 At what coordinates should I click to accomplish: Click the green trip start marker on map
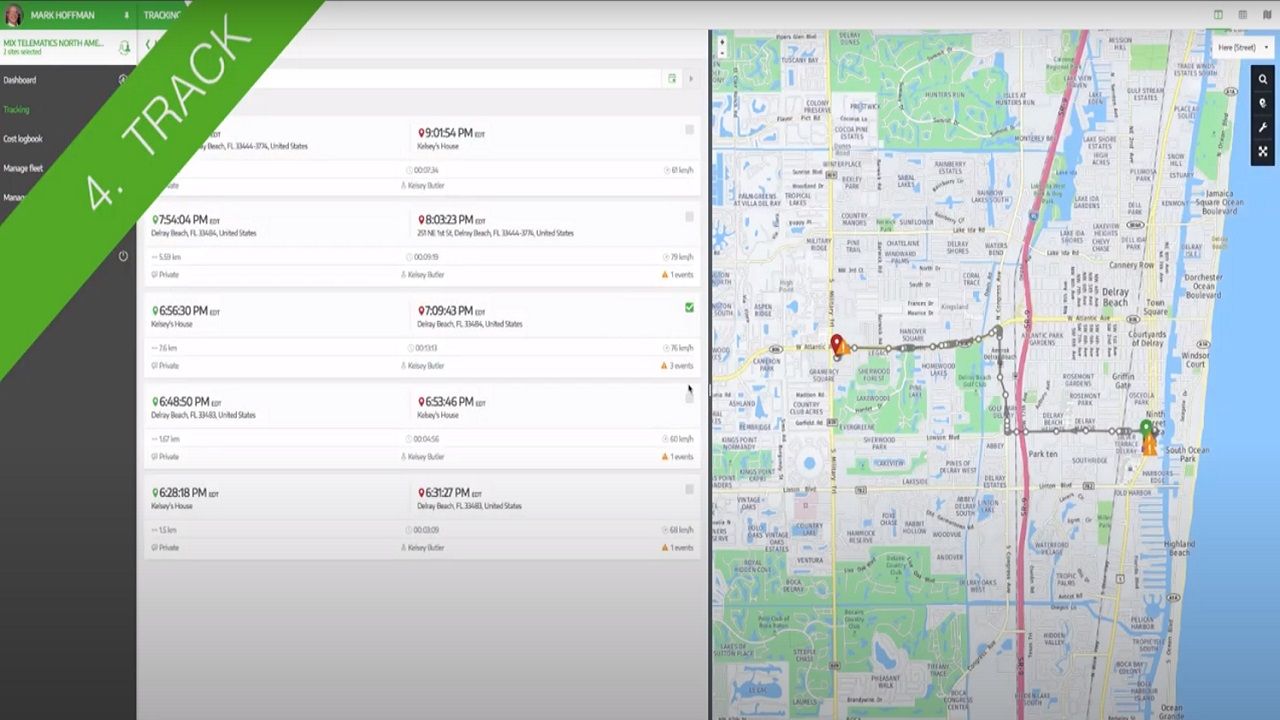pos(1146,428)
